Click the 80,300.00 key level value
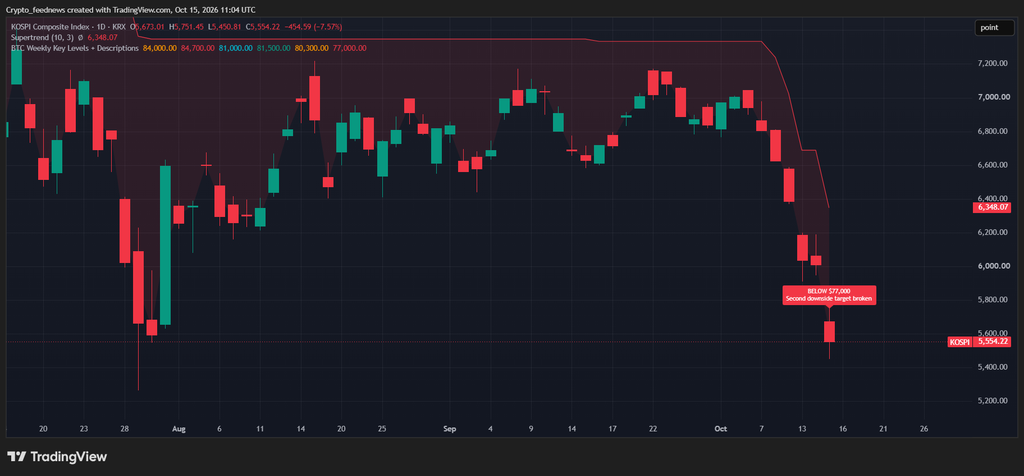The width and height of the screenshot is (1024, 476). tap(312, 48)
